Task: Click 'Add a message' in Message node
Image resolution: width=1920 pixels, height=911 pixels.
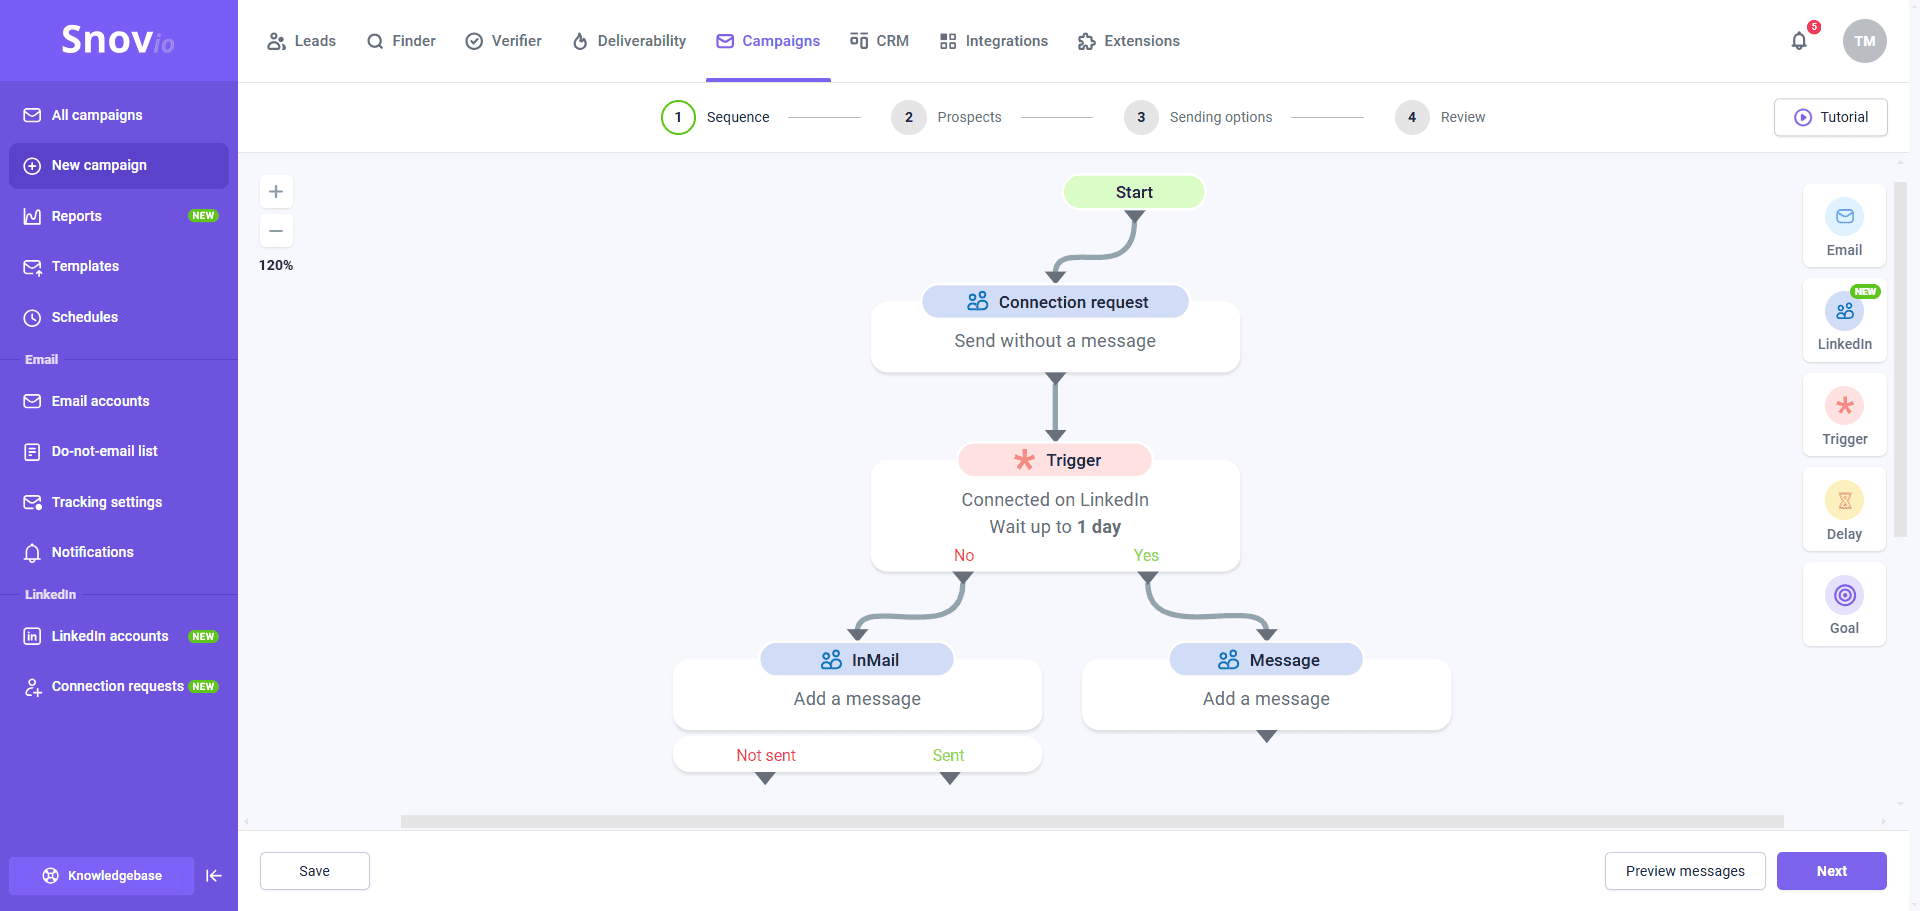Action: [x=1266, y=699]
